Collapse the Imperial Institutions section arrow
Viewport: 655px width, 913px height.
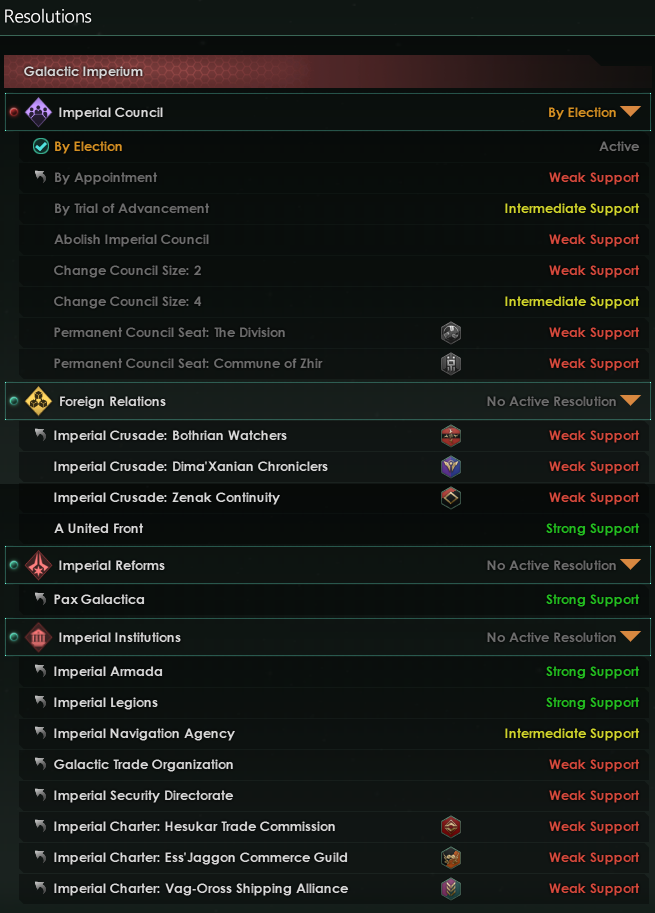(x=630, y=637)
